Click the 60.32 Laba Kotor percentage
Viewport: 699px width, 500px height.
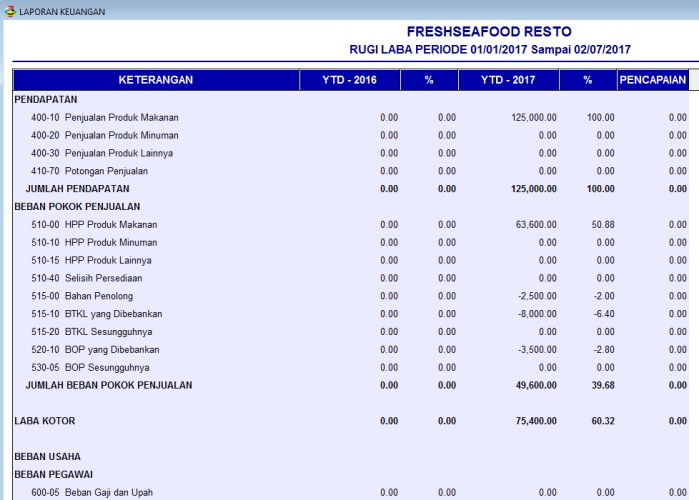tap(603, 421)
